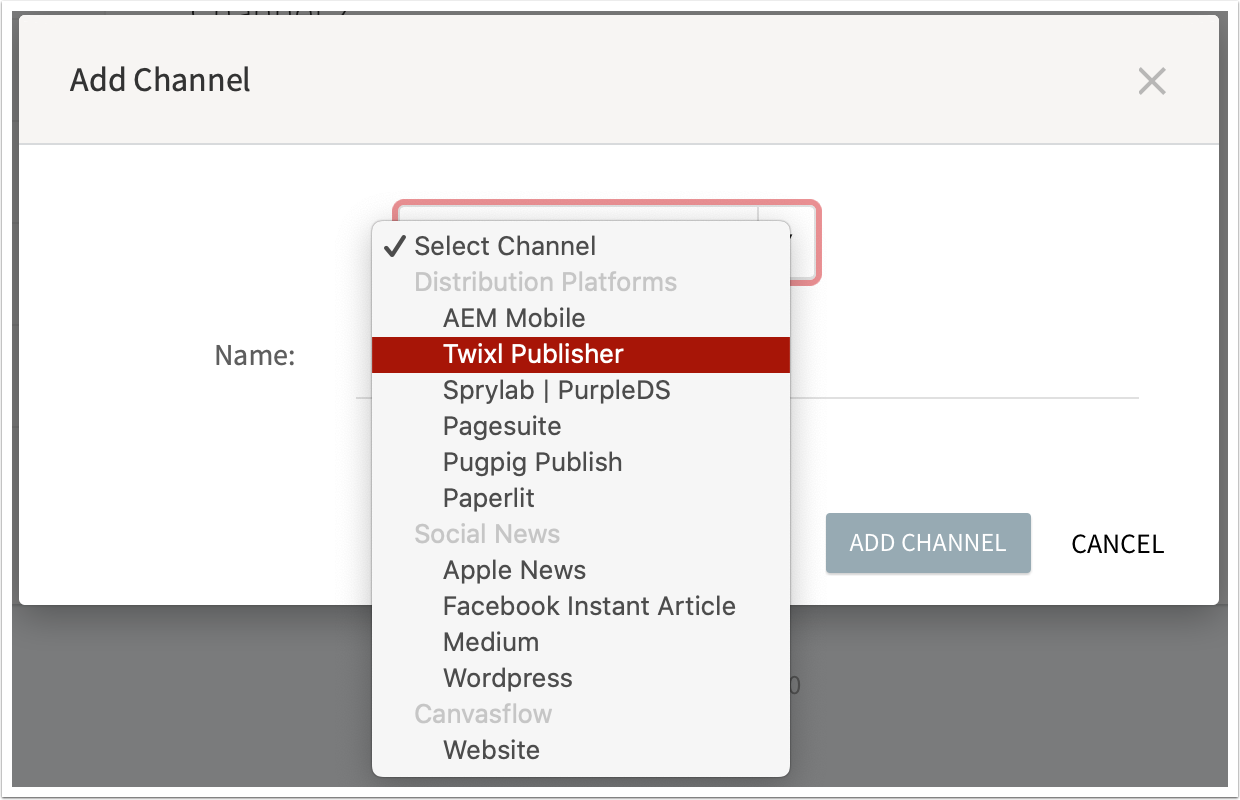Pick Wordpress from the dropdown
The width and height of the screenshot is (1240, 800).
(x=581, y=678)
